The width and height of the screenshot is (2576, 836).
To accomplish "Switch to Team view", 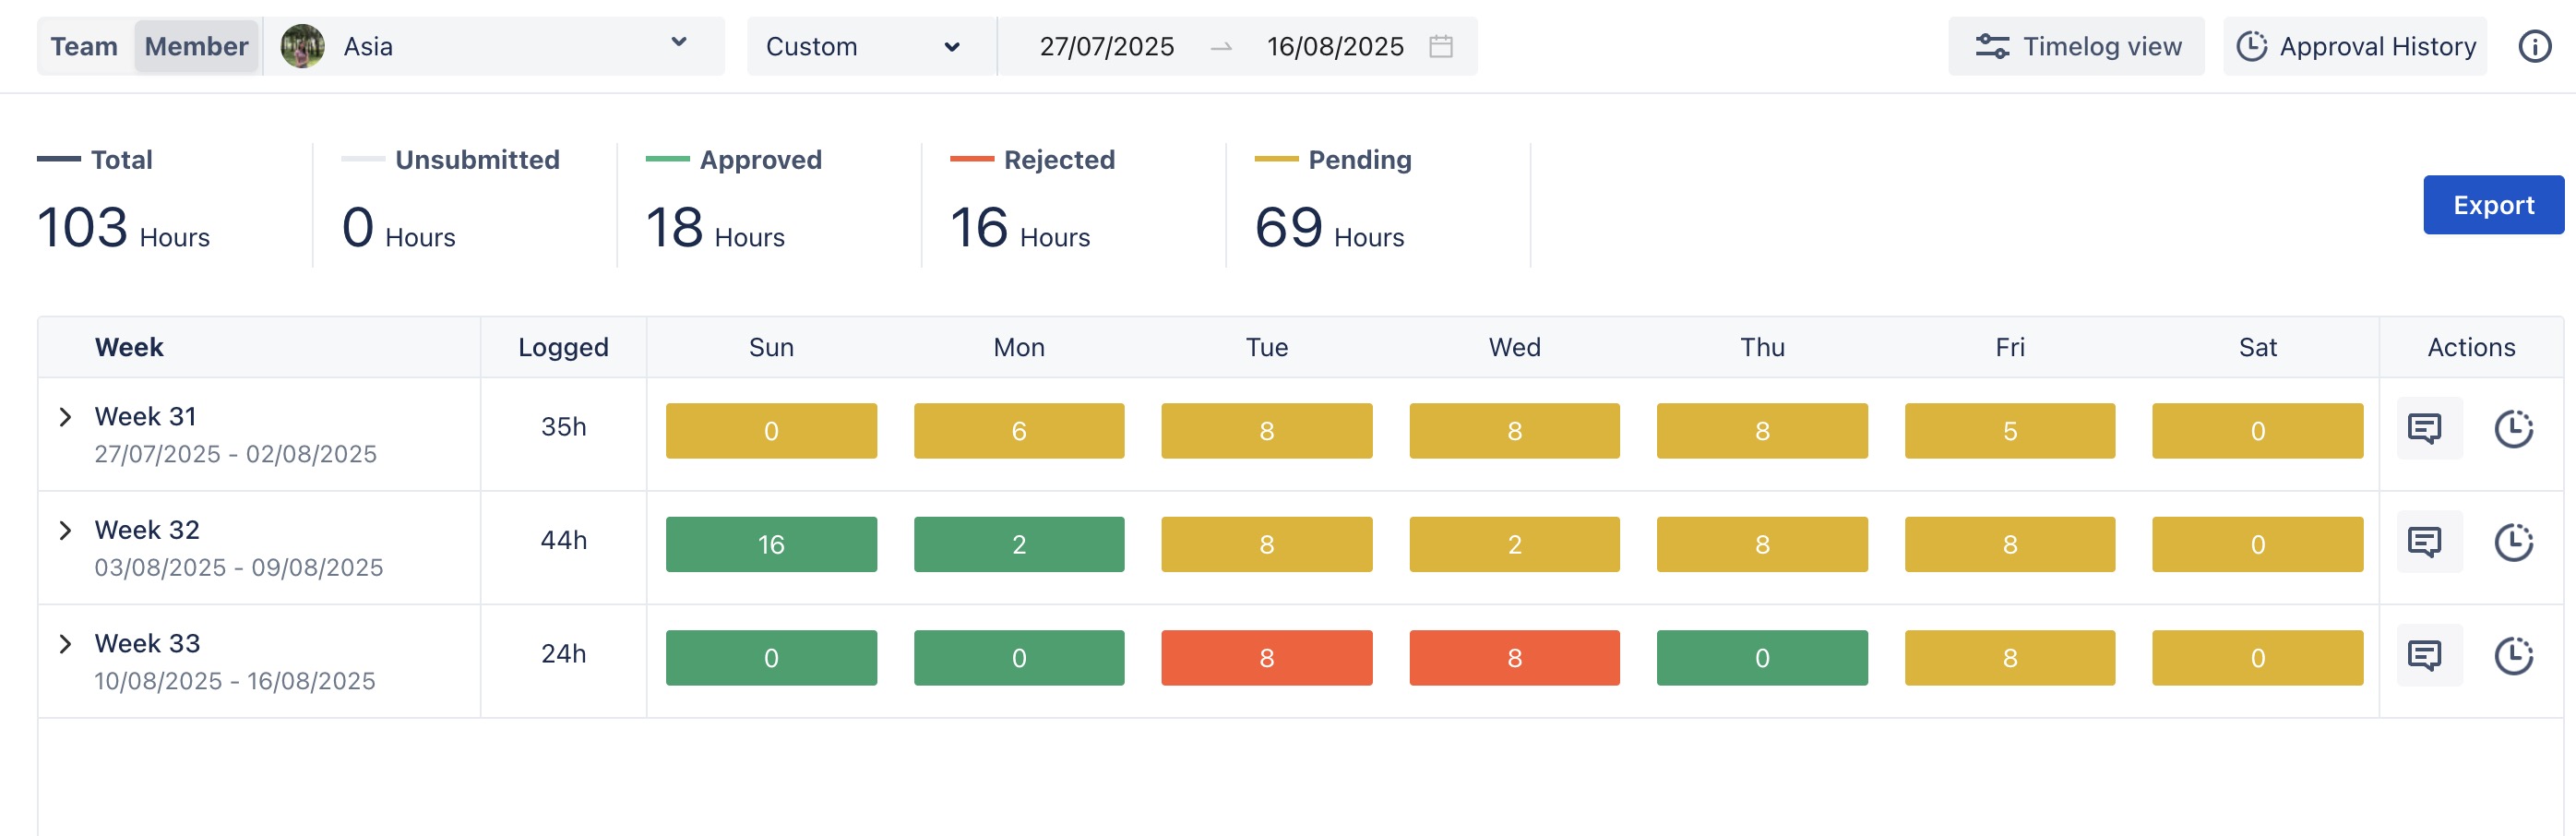I will pos(84,46).
